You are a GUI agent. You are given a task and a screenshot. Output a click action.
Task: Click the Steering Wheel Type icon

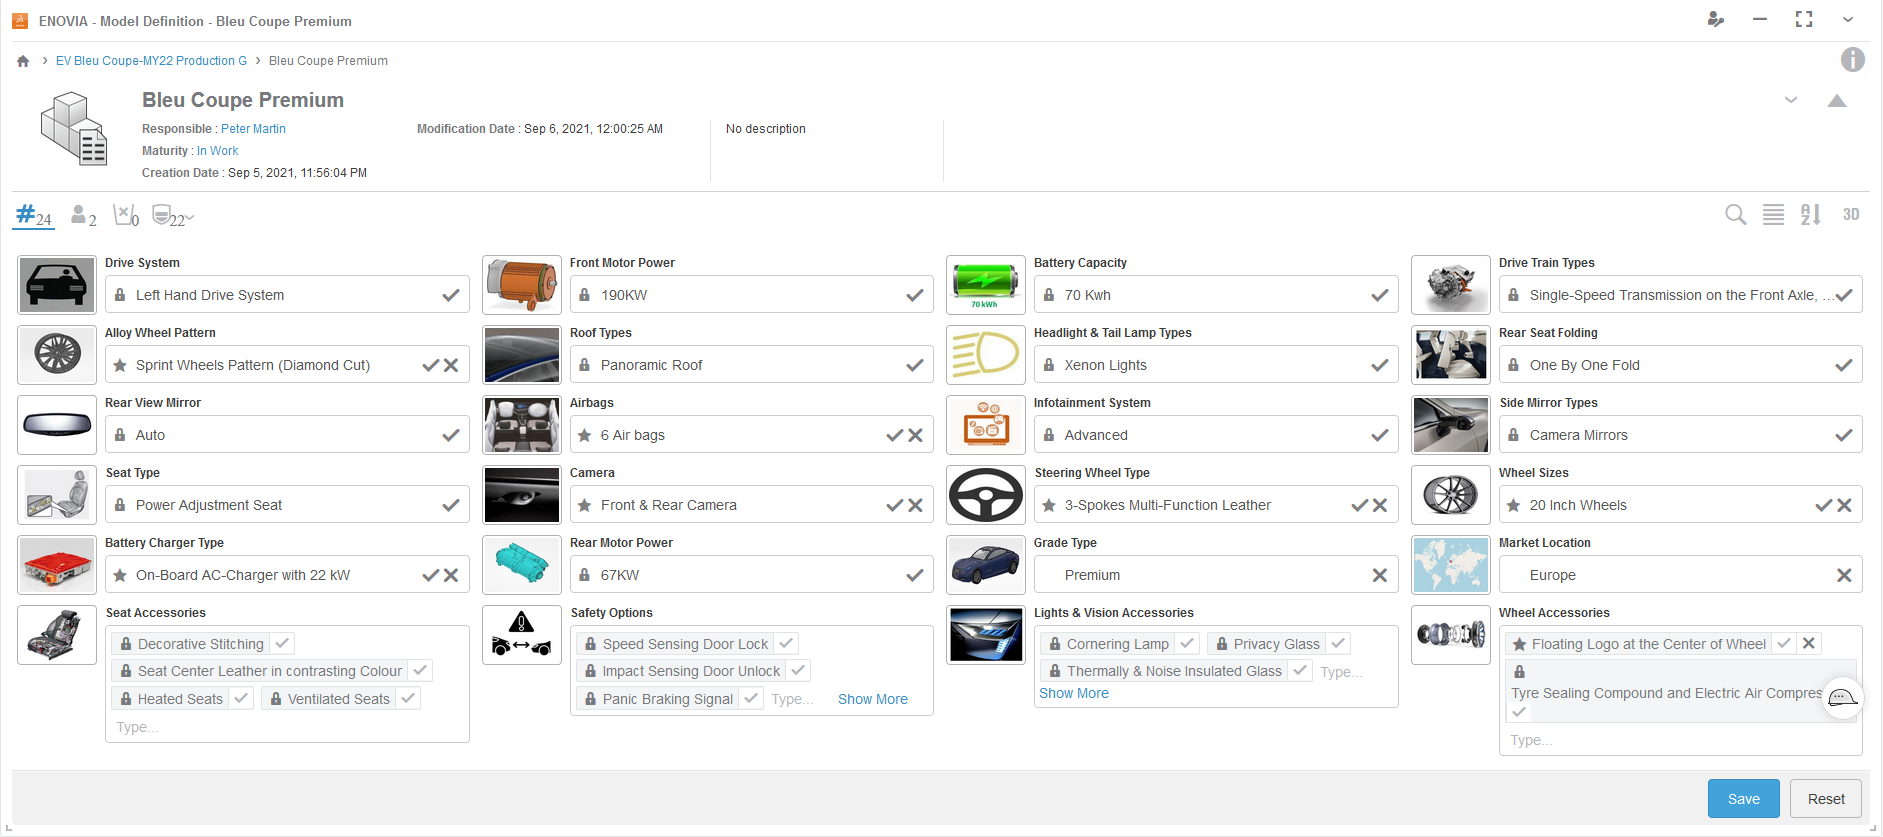point(985,495)
